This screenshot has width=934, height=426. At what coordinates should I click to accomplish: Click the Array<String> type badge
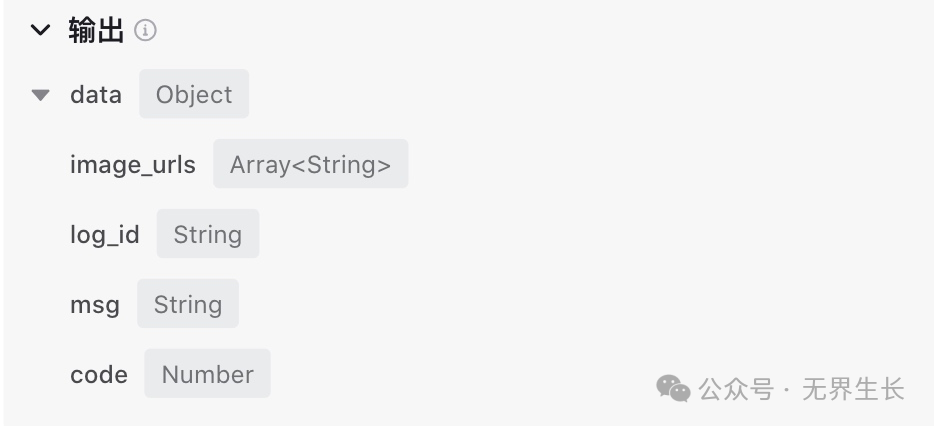(310, 165)
